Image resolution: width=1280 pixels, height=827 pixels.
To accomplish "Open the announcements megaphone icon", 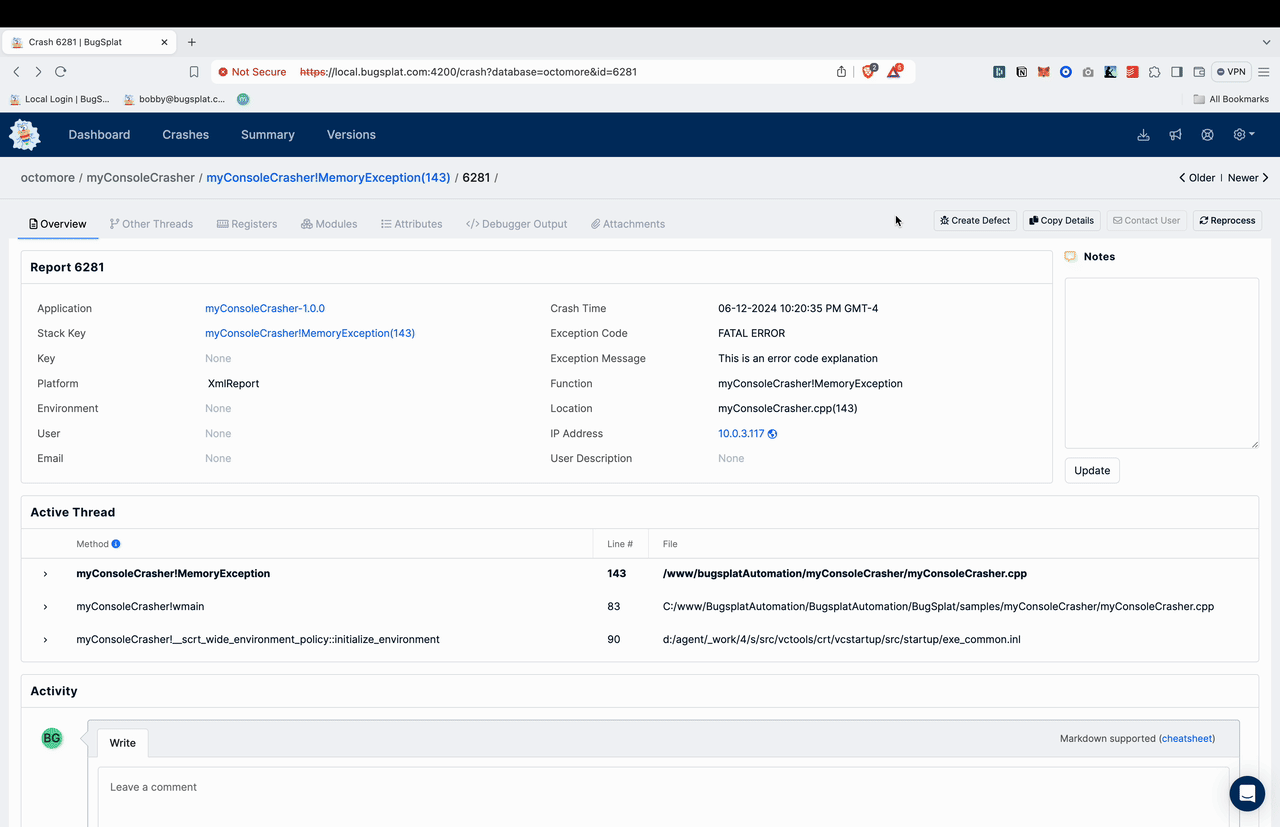I will [x=1175, y=135].
